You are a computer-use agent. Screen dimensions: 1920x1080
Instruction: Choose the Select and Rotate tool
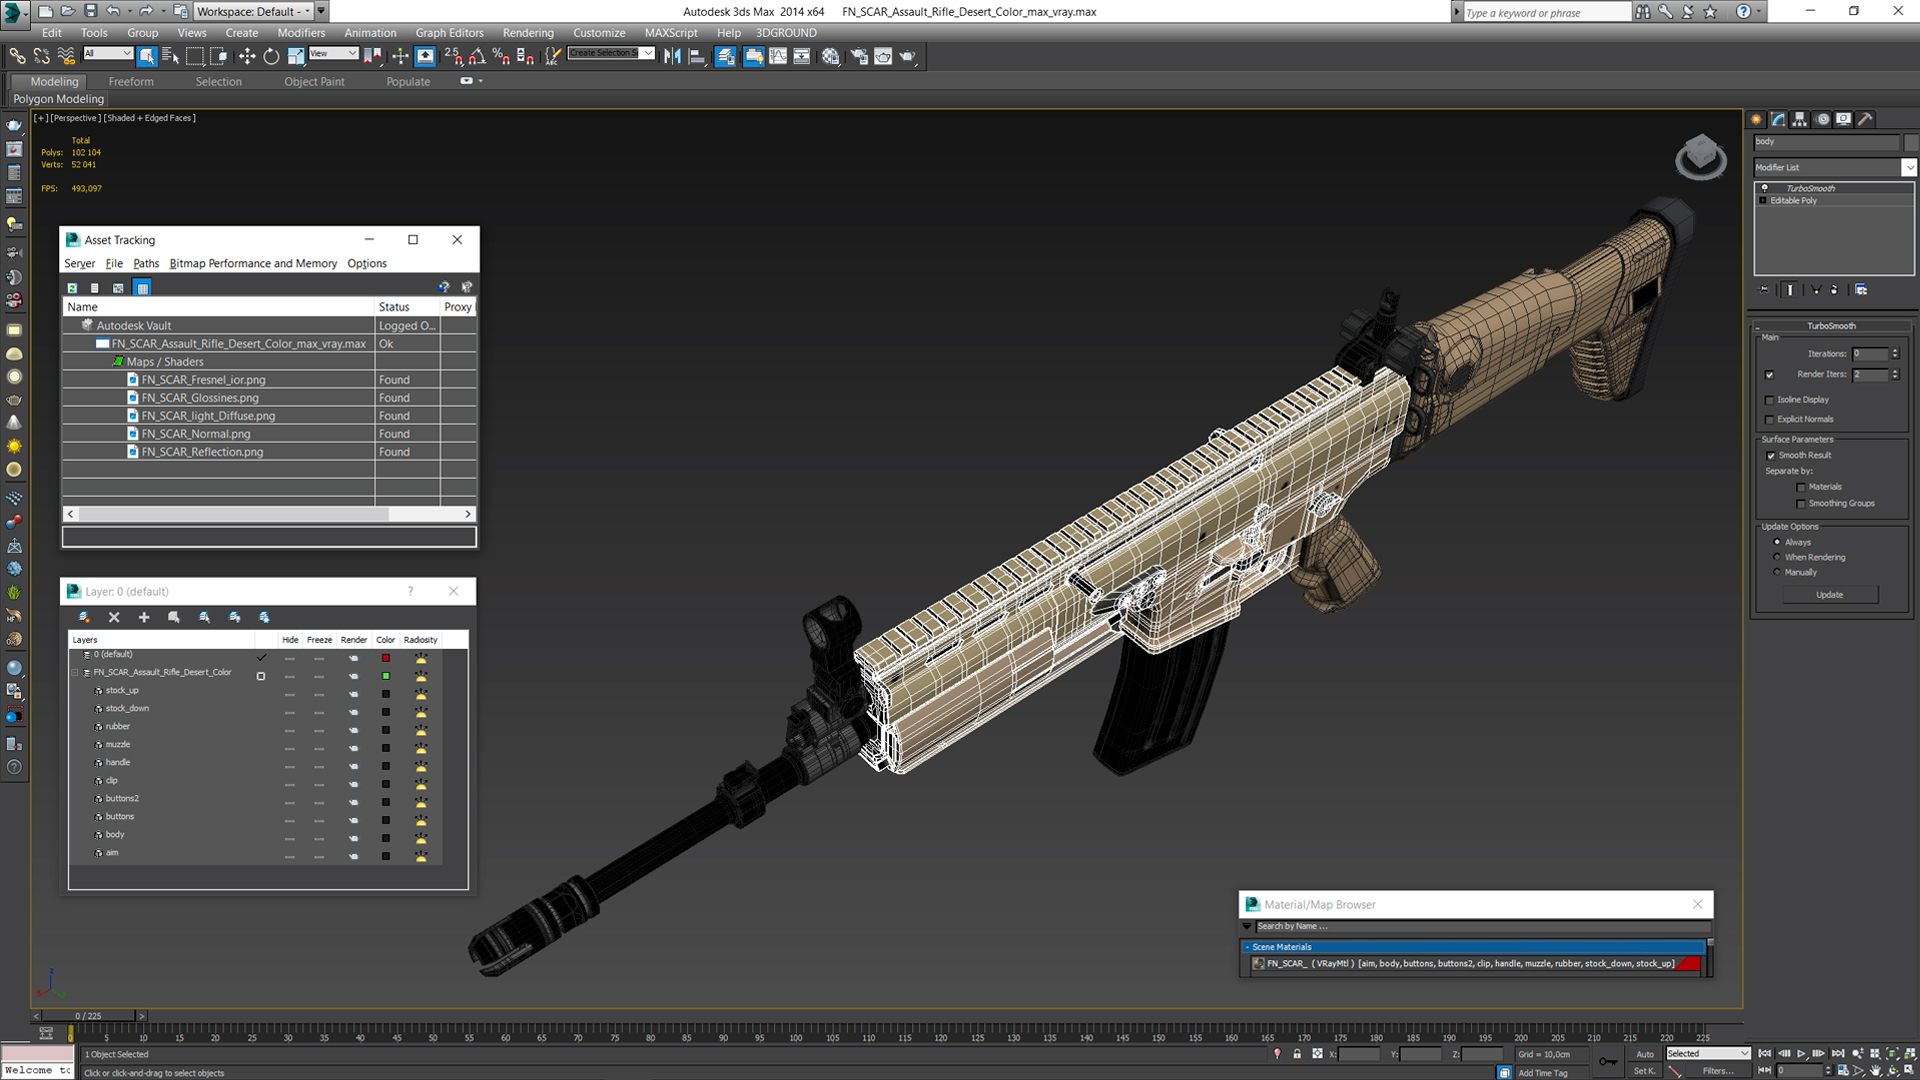click(271, 56)
